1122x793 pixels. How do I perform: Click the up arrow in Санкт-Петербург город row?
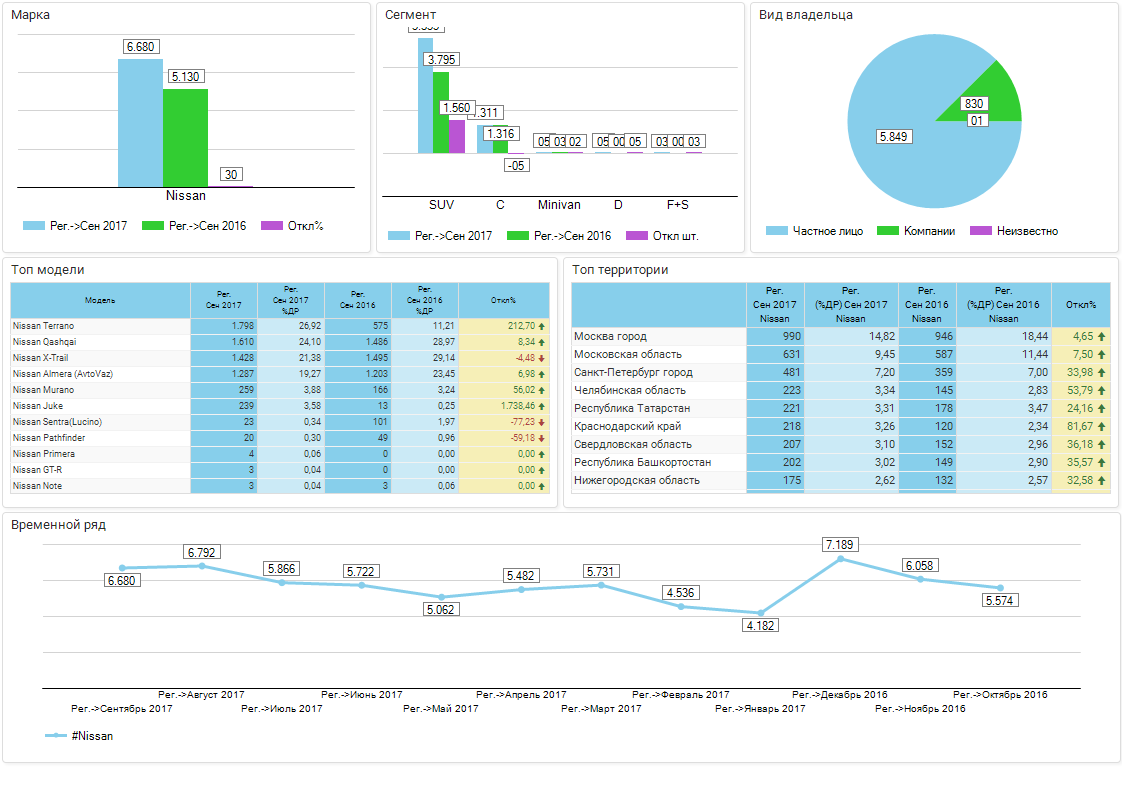pos(1101,373)
